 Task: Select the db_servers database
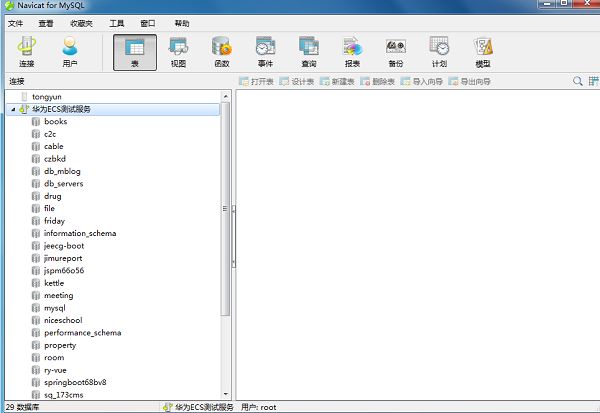[x=64, y=184]
